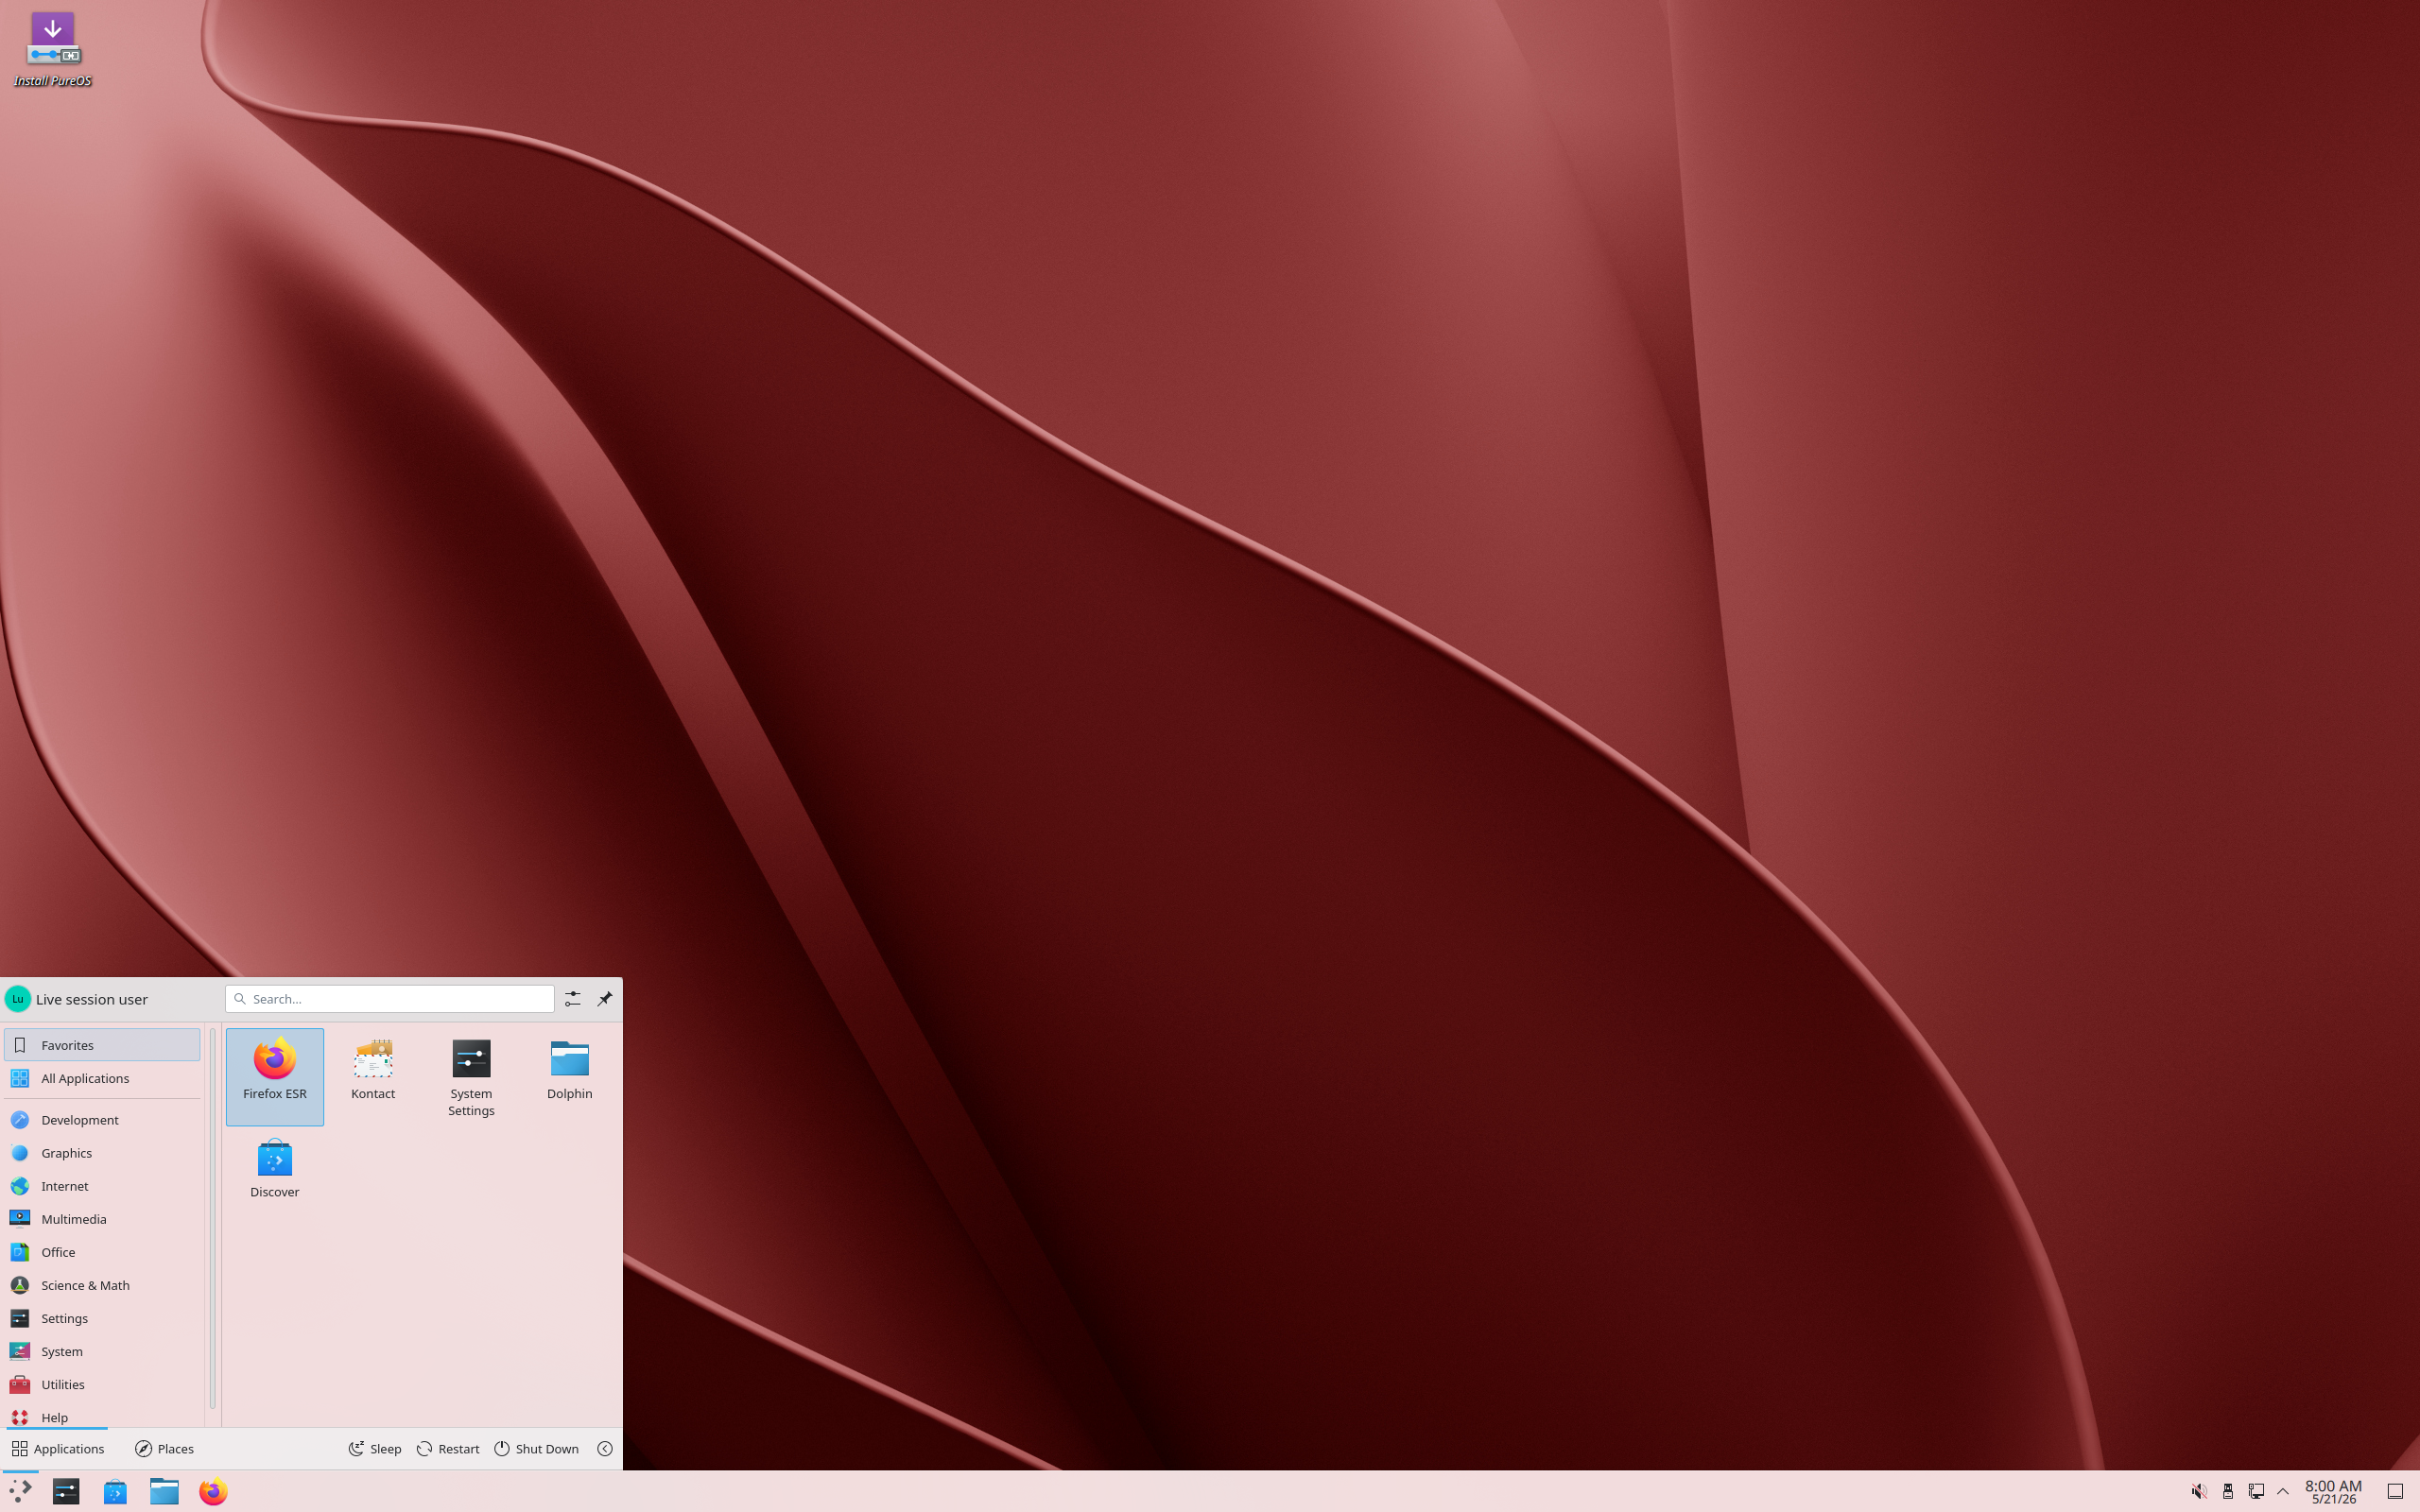Click the launcher Search field
This screenshot has width=2420, height=1512.
click(x=390, y=999)
